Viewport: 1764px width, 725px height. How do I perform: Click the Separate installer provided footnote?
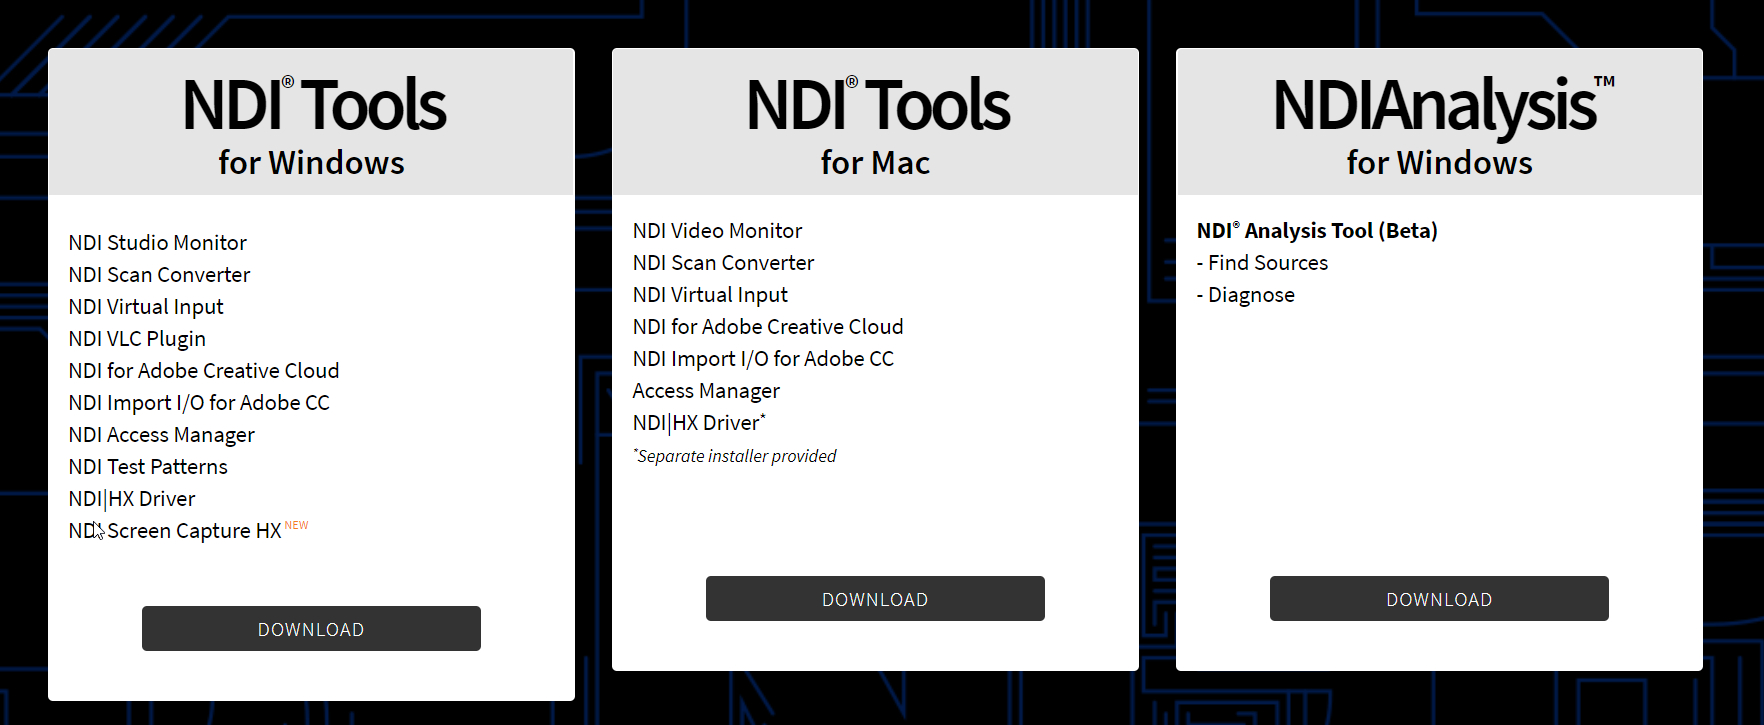[x=736, y=456]
